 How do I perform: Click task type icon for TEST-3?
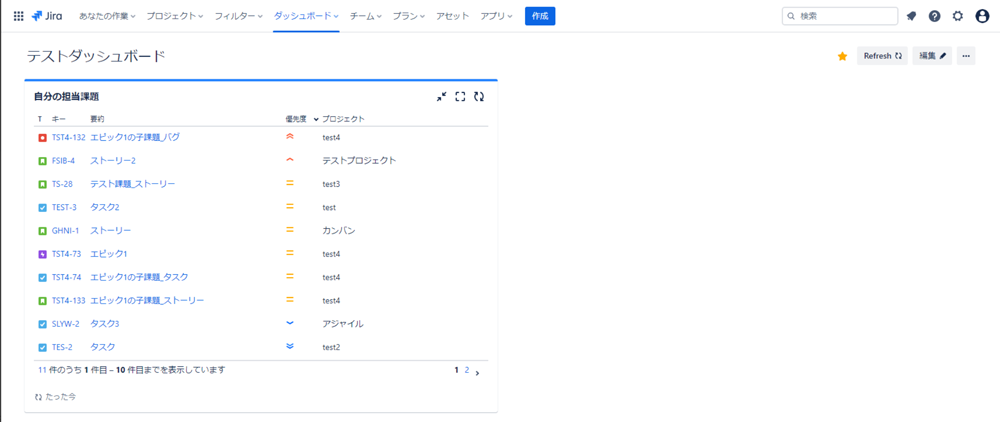(42, 207)
